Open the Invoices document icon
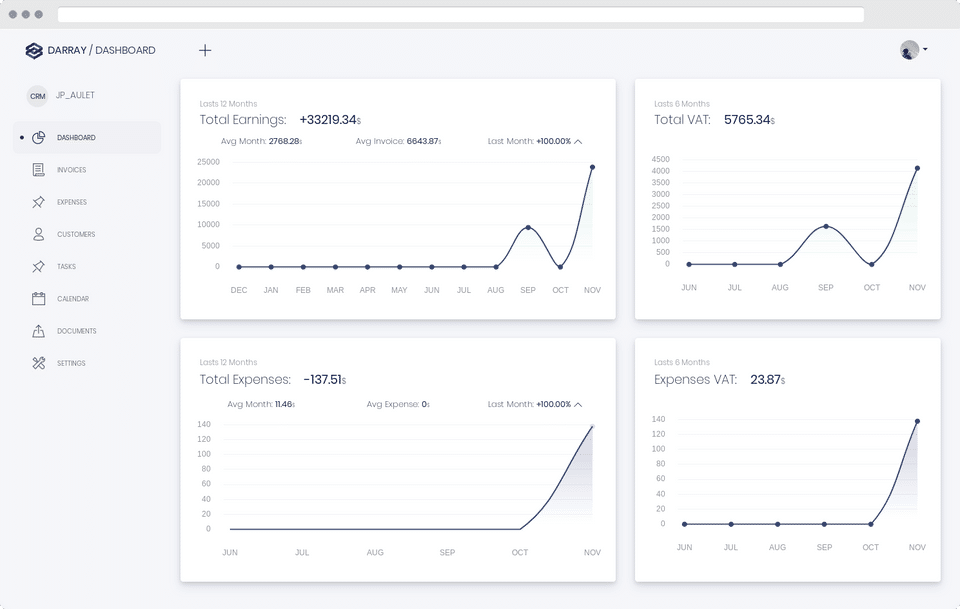960x609 pixels. pos(39,170)
